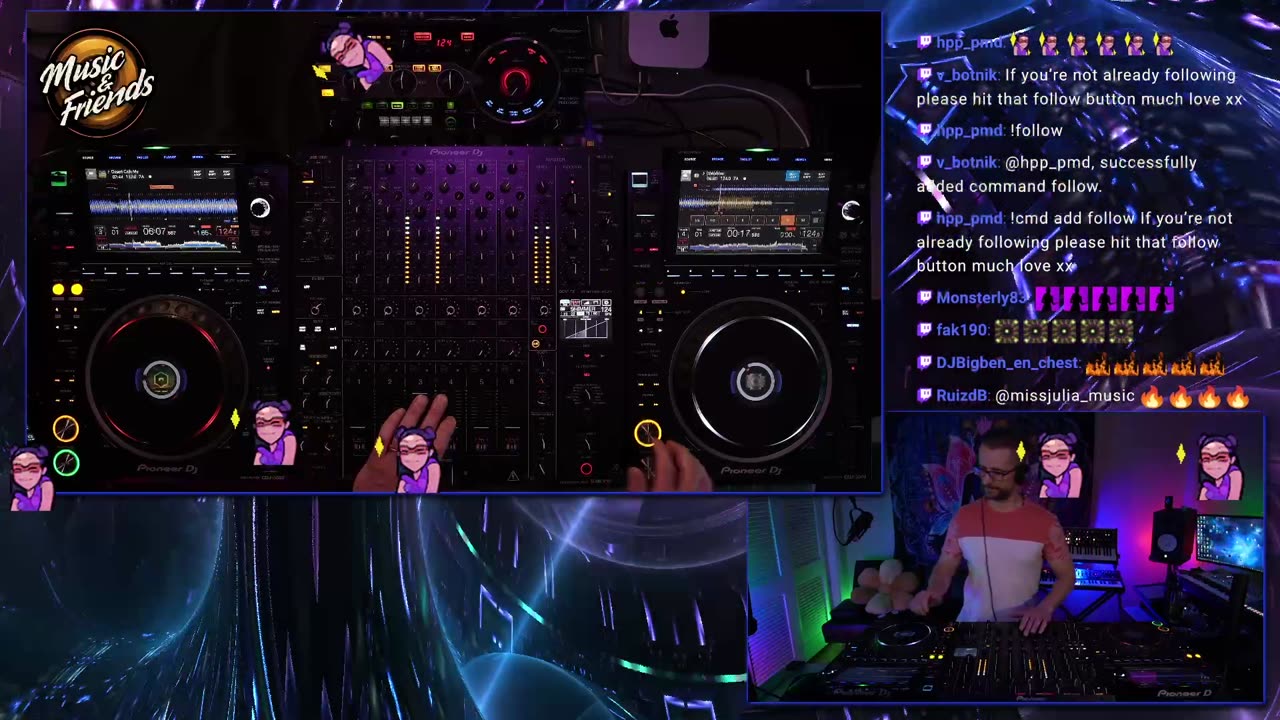The width and height of the screenshot is (1280, 720).
Task: Click the orange ring button beside the FX screen
Action: (x=536, y=344)
